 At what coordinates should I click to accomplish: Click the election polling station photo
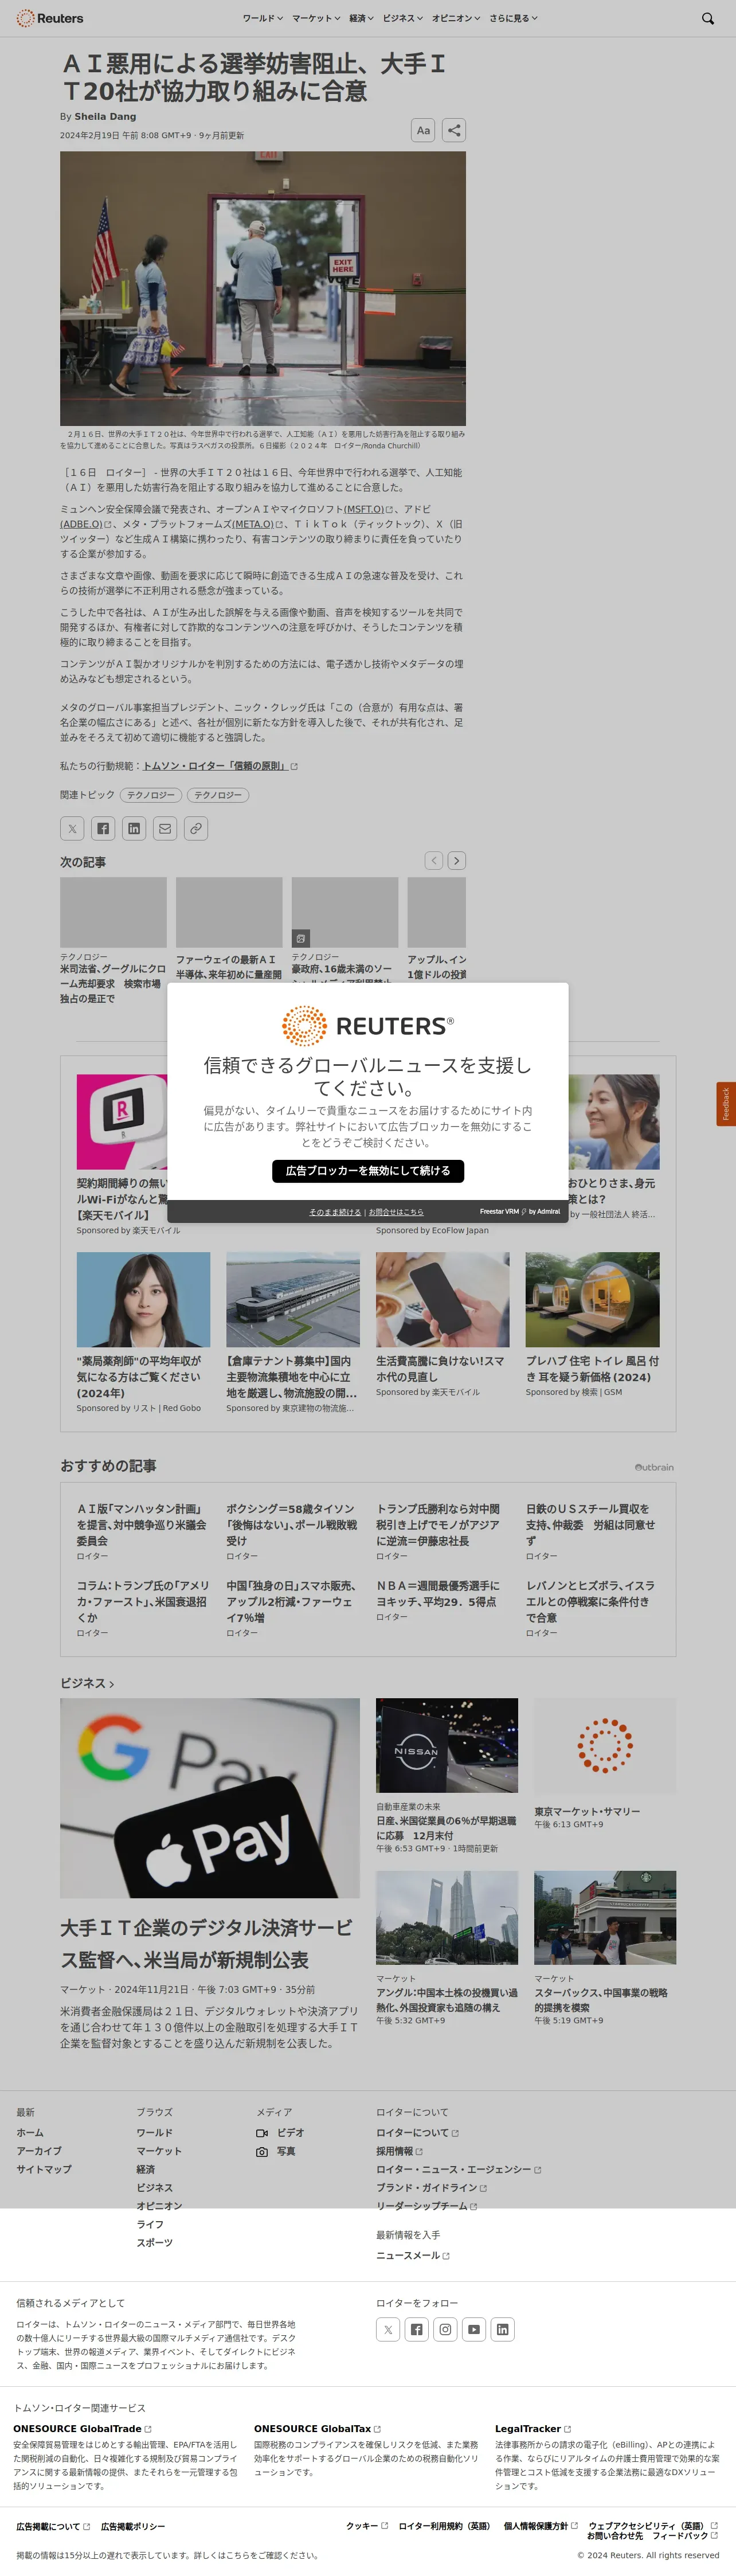pos(263,288)
